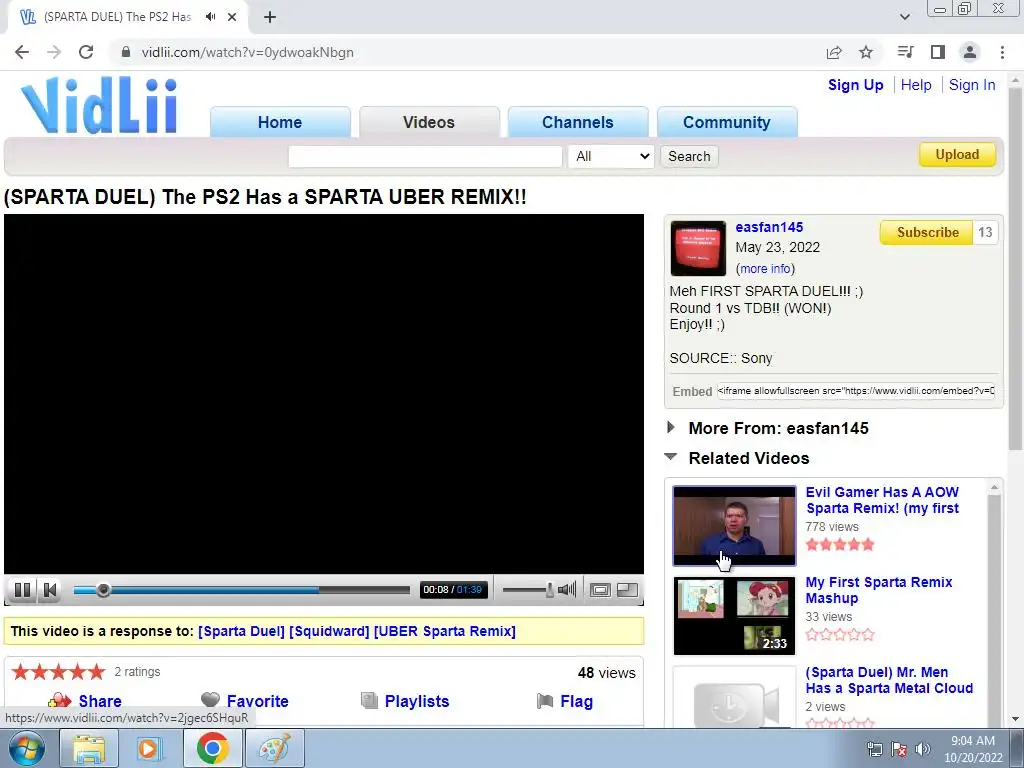Screen dimensions: 1024x768
Task: Pause the video with the pause button
Action: (x=22, y=590)
